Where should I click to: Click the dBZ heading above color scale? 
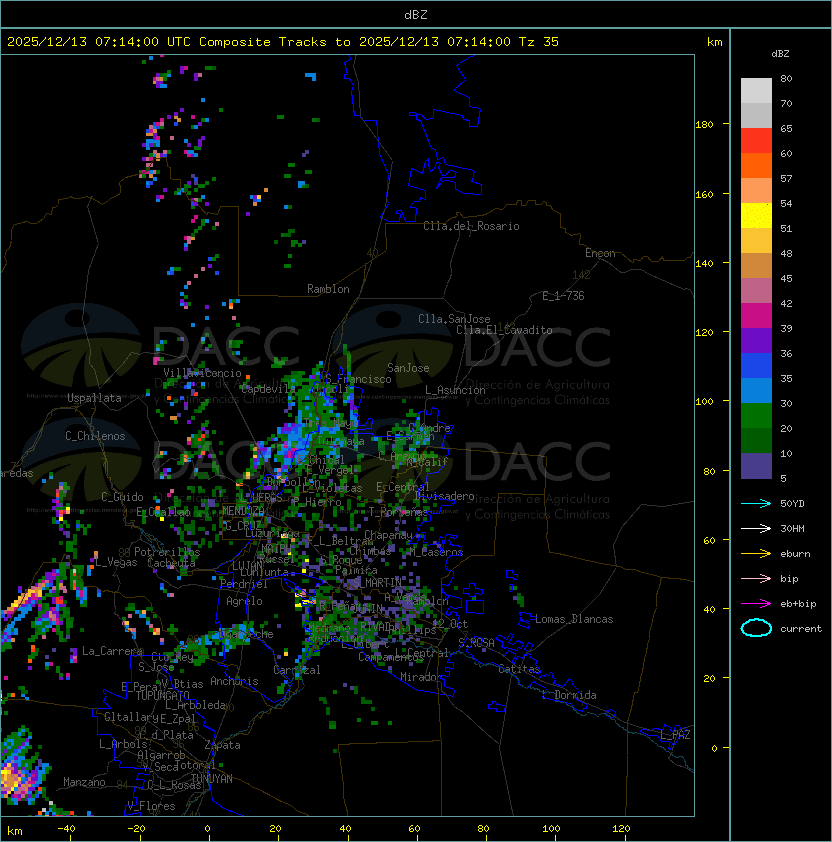click(x=780, y=54)
